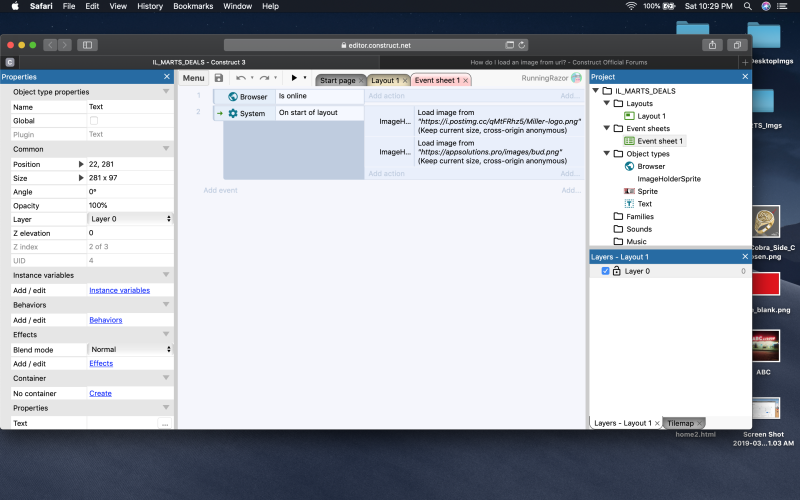Switch to the Layout 1 tab
The width and height of the screenshot is (800, 500).
[385, 80]
